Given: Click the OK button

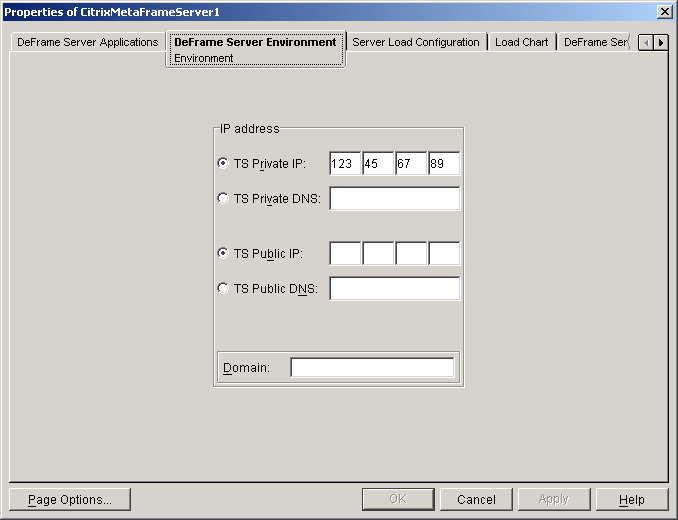Looking at the screenshot, I should click(x=398, y=500).
